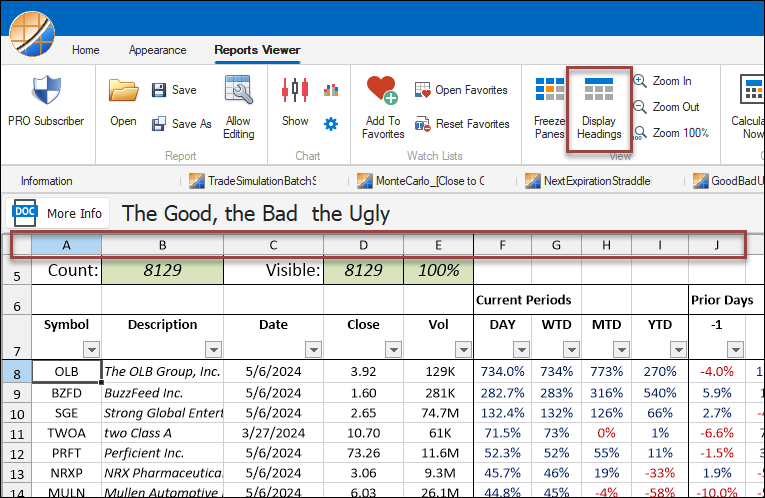Screen dimensions: 765x498
Task: Click the More Info button
Action: coord(58,213)
